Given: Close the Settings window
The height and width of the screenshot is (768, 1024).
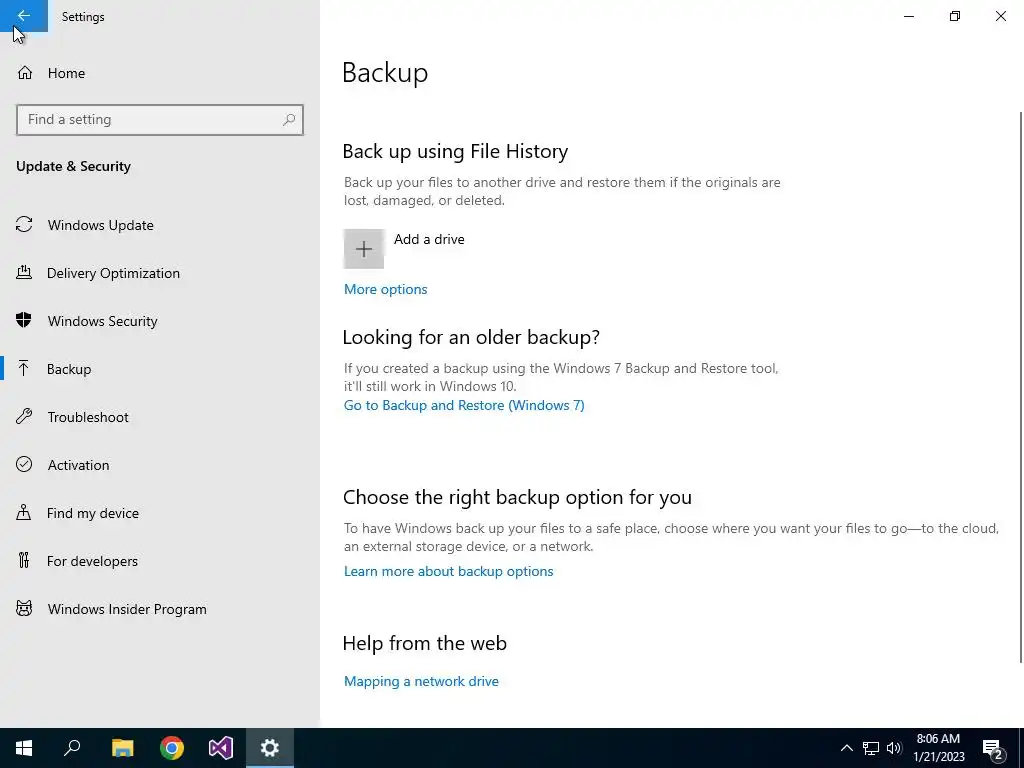Looking at the screenshot, I should pos(1000,16).
